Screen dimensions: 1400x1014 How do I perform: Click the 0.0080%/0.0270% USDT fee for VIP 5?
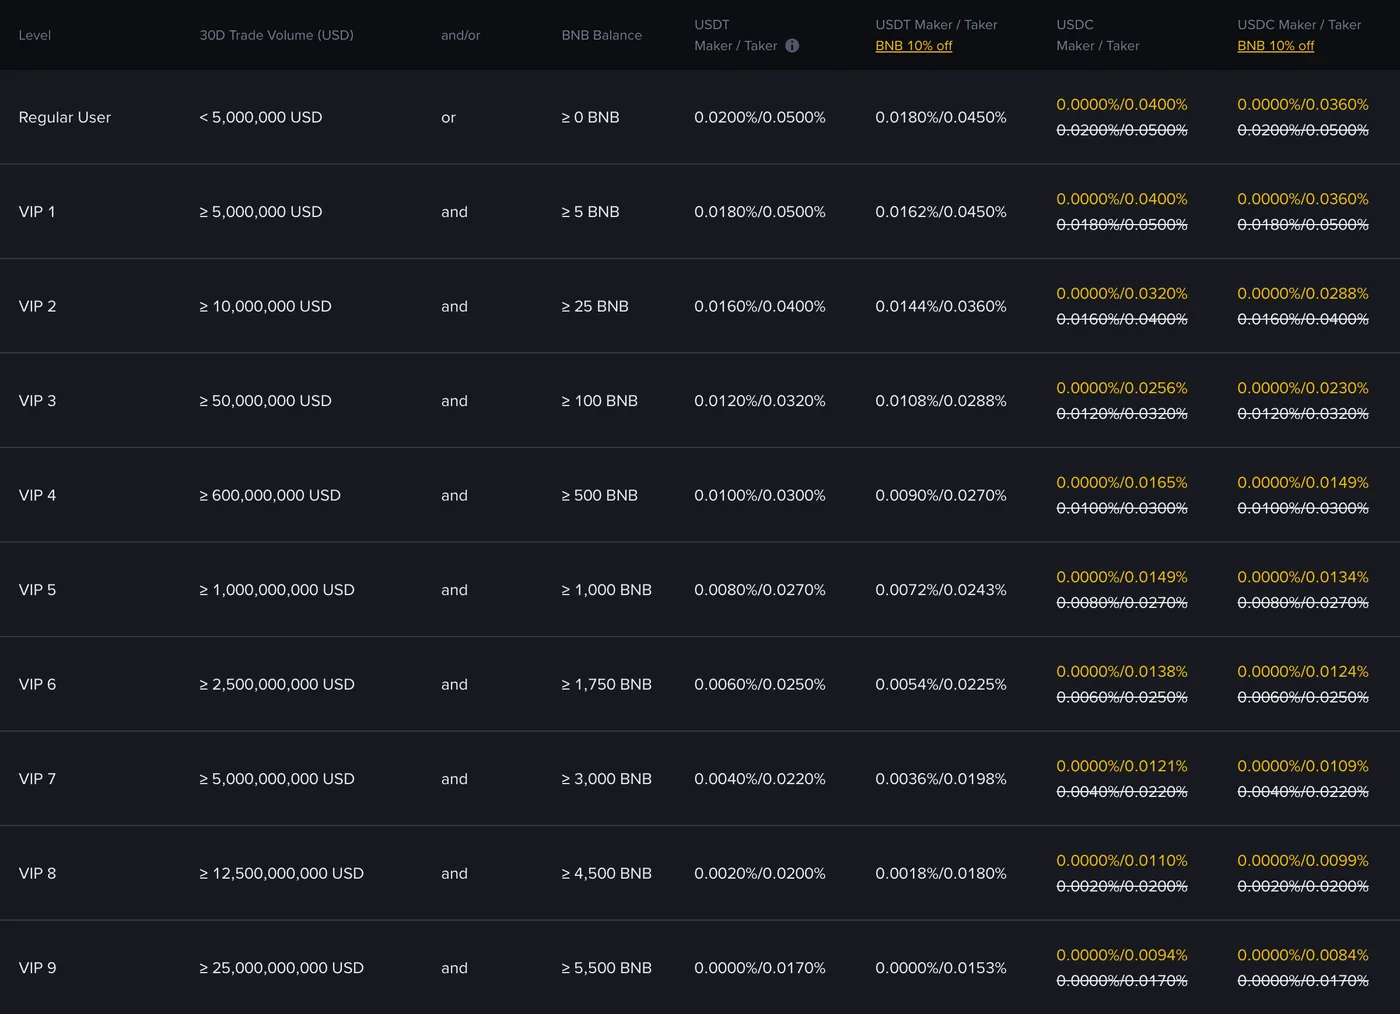760,590
